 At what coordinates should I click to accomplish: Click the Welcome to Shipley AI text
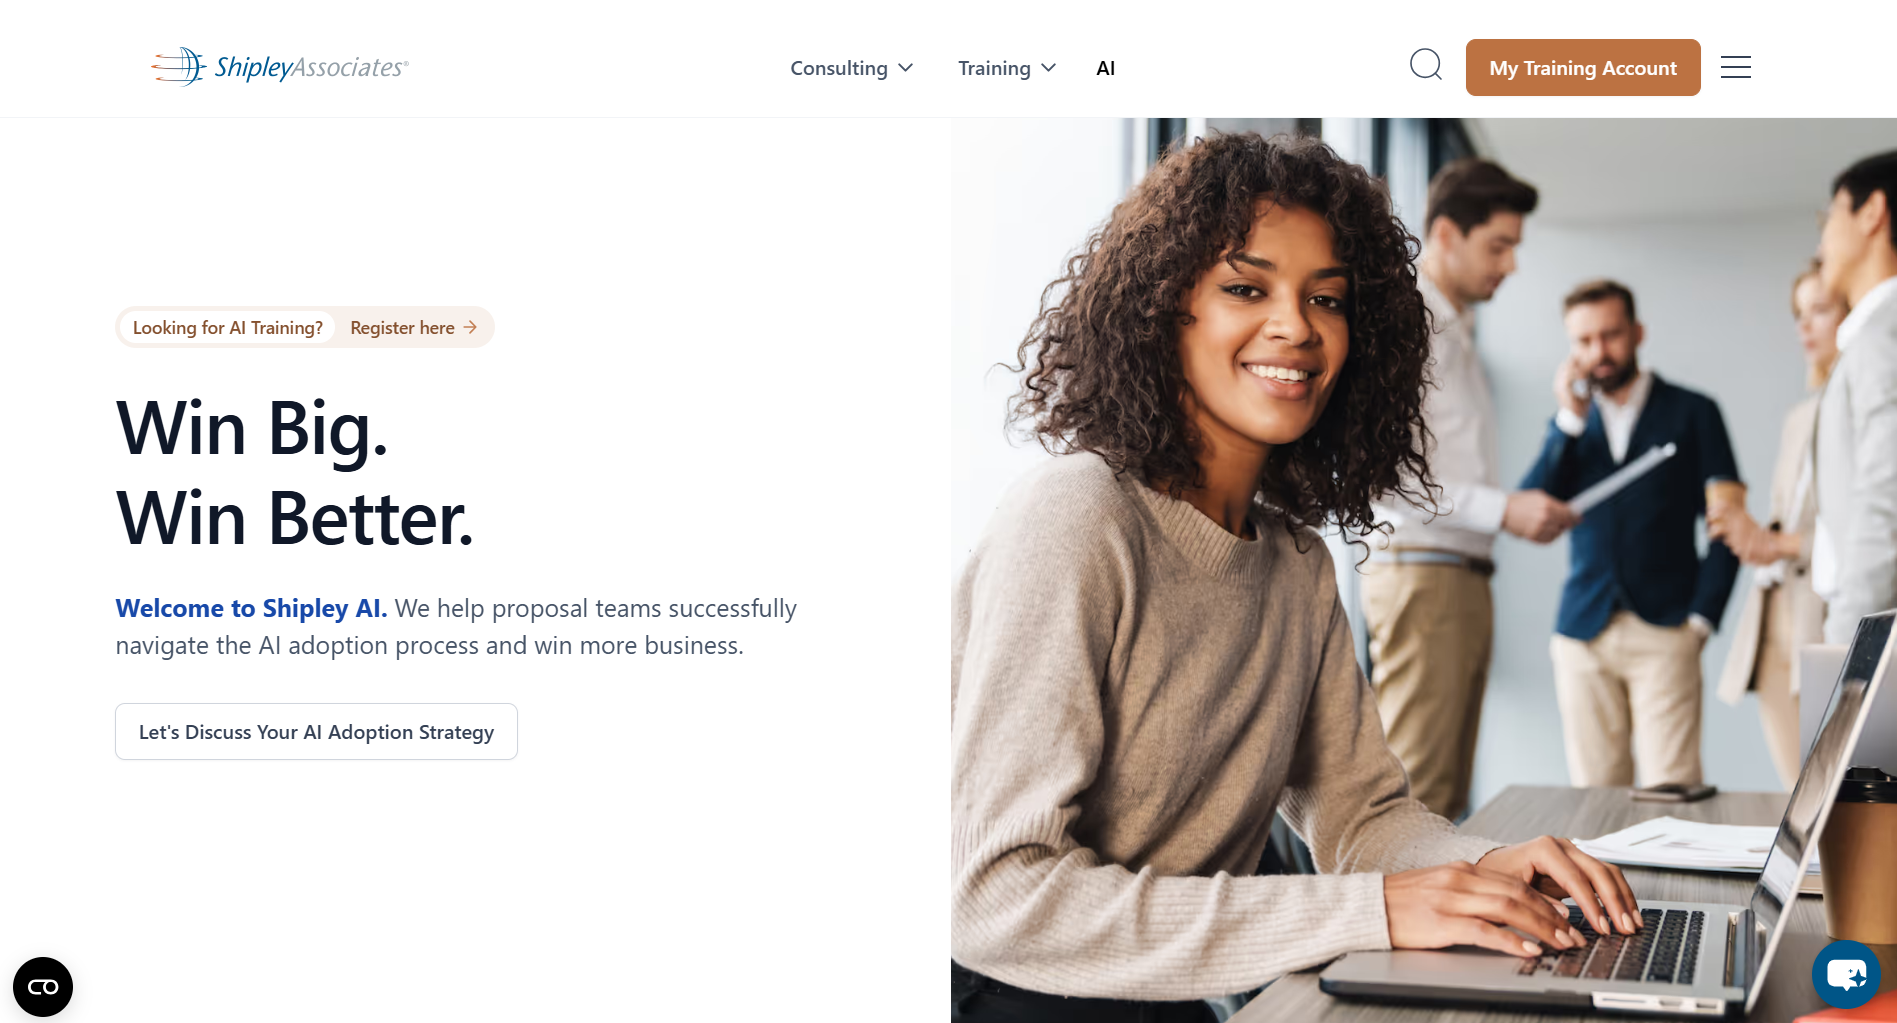click(251, 608)
